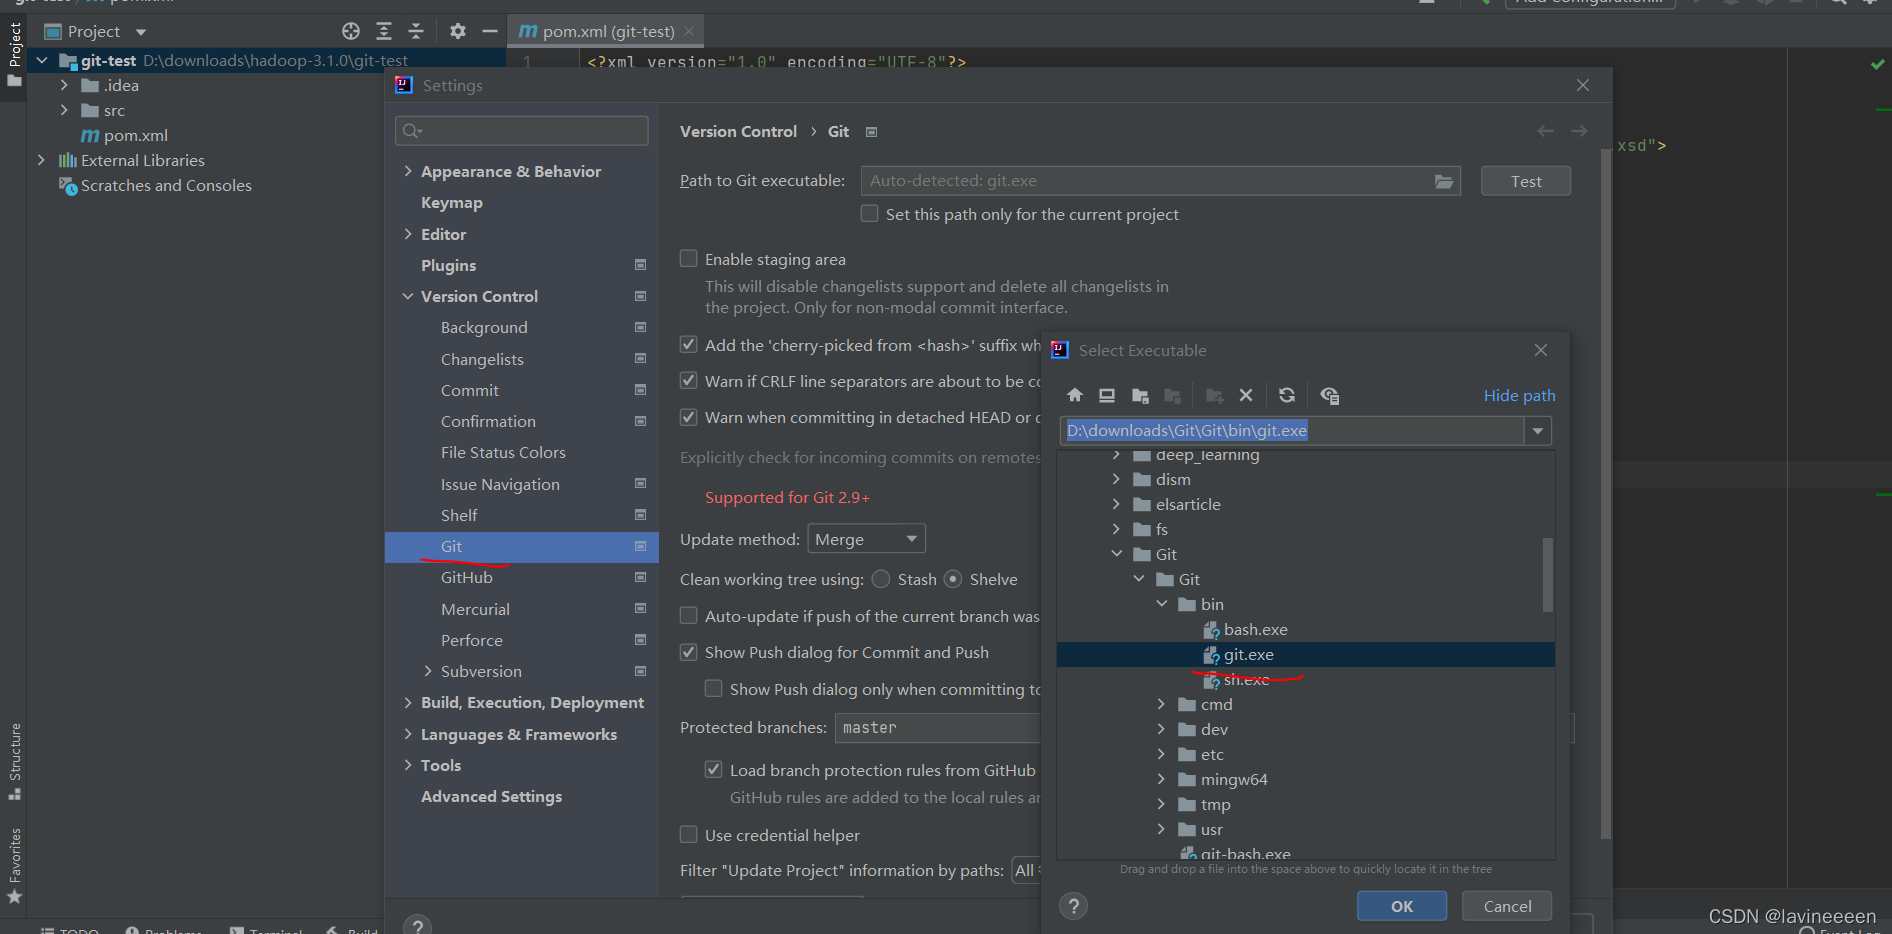Image resolution: width=1892 pixels, height=934 pixels.
Task: Collapse all in the Project panel toolbar
Action: [416, 31]
